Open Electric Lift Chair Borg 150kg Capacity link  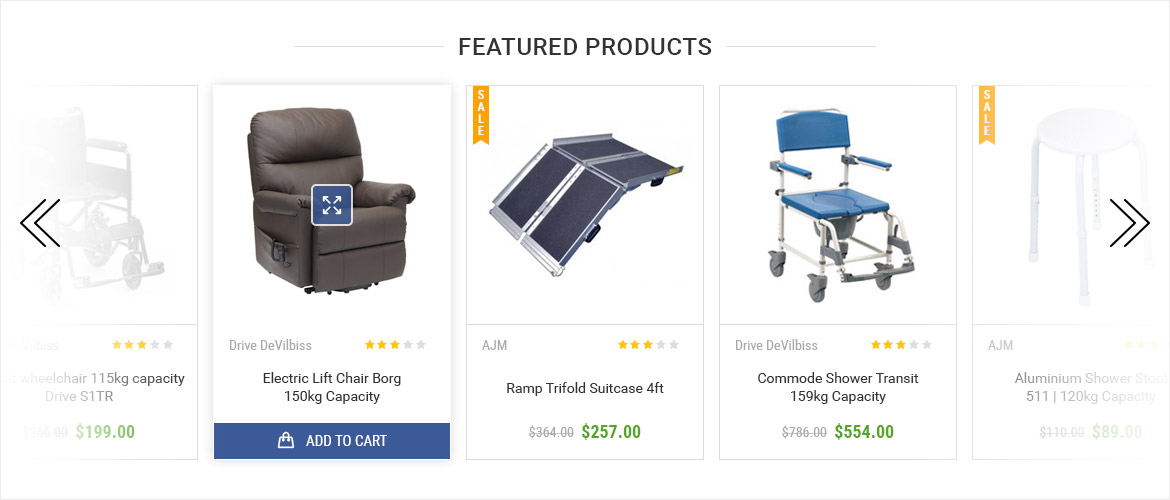click(332, 387)
